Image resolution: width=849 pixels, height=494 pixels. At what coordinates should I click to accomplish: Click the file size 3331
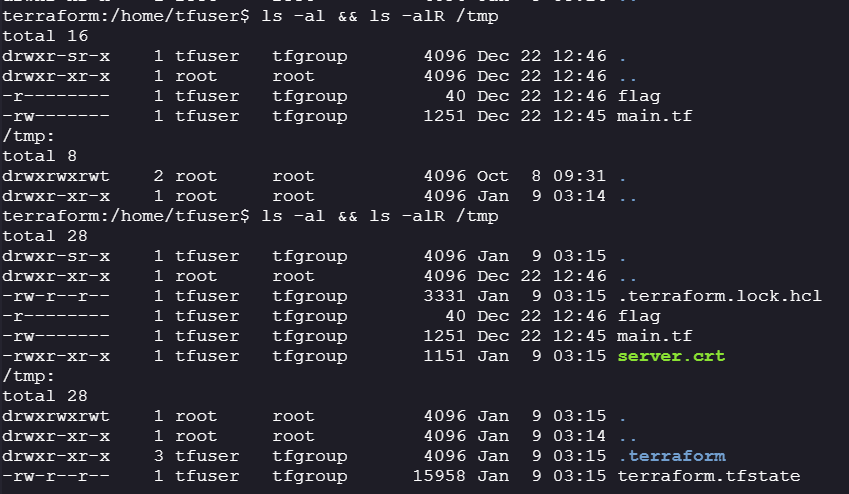pos(445,296)
